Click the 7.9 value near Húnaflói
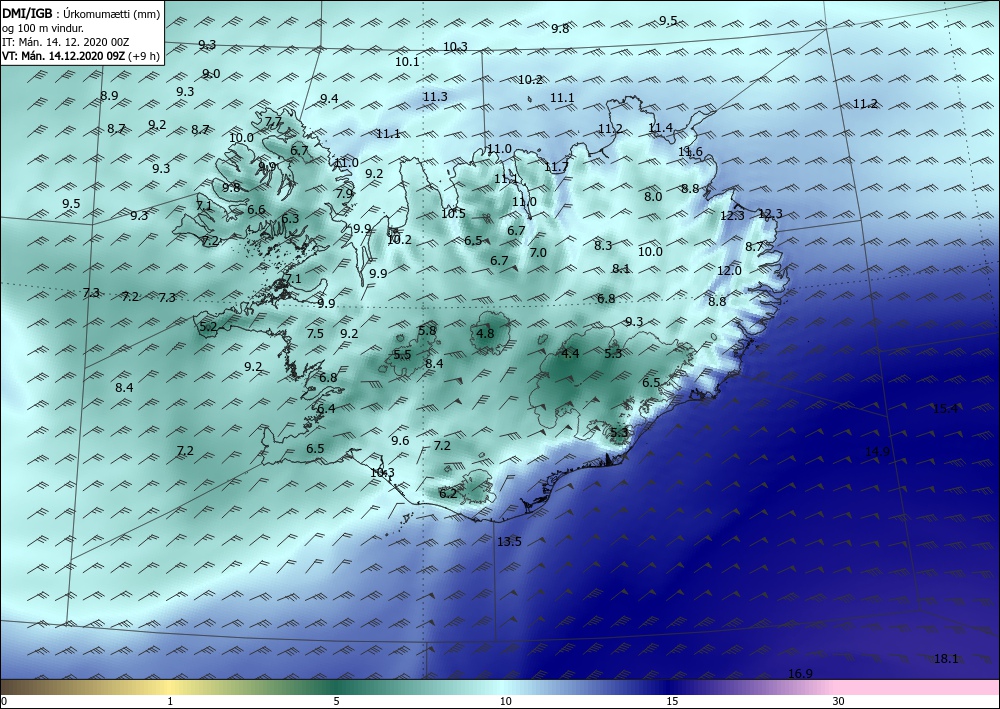1000x709 pixels. point(344,193)
